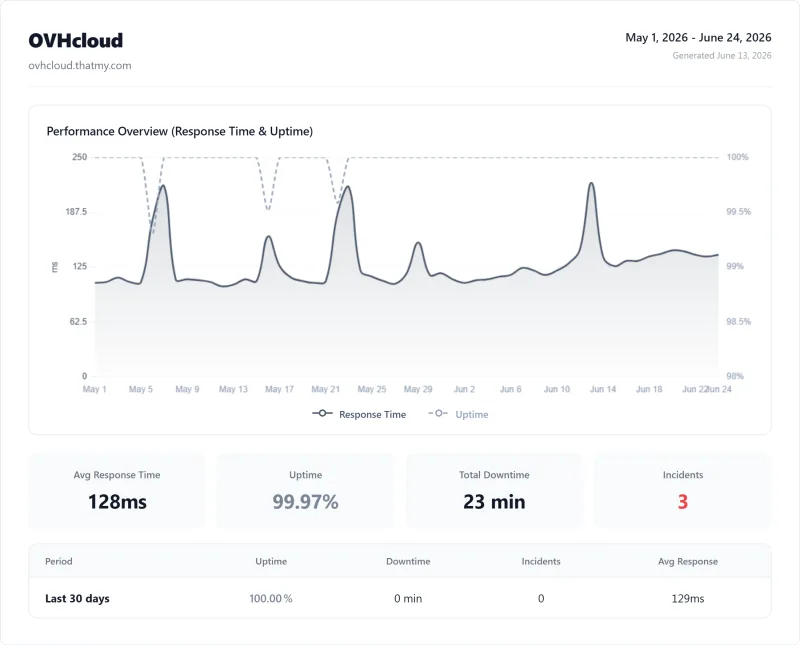Toggle the Response Time legend entry

[359, 414]
